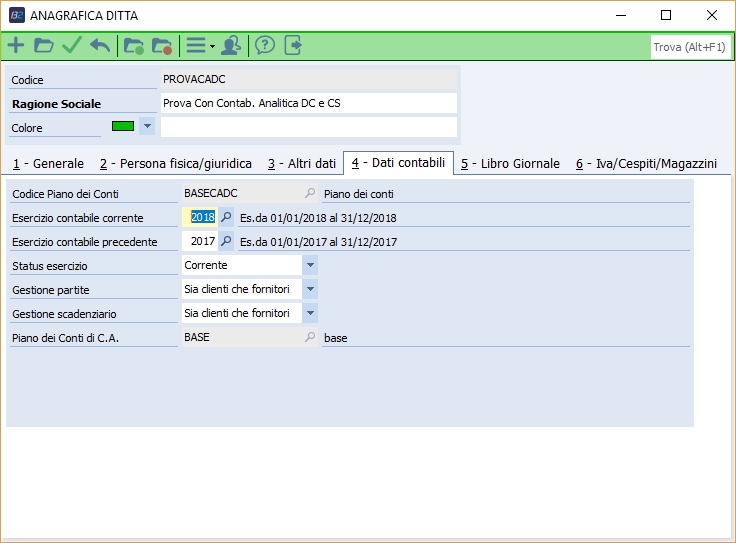Minimize the ANAGRAFICA DITTA window
This screenshot has height=543, width=736.
click(621, 15)
